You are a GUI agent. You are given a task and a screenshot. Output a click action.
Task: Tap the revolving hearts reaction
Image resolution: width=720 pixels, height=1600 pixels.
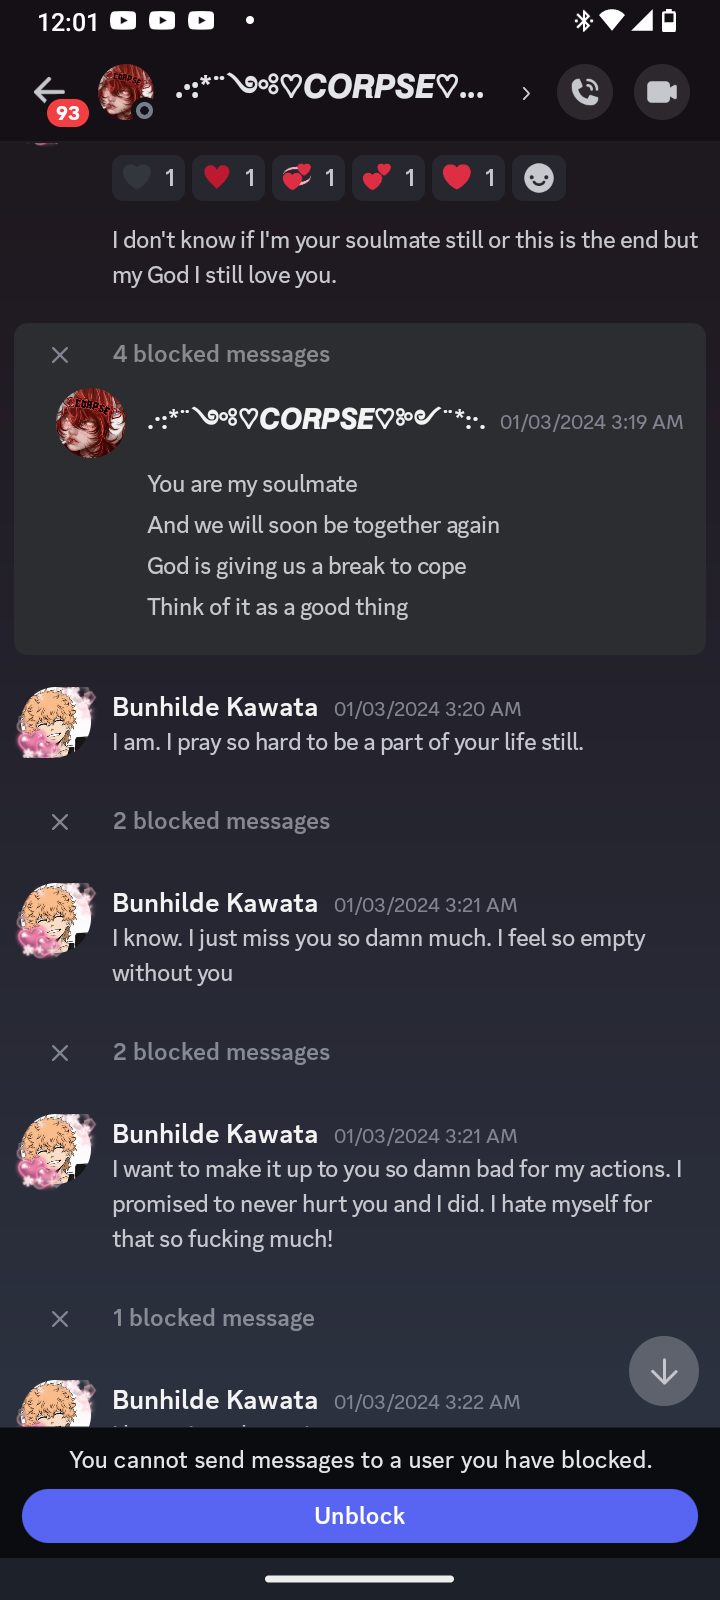(308, 178)
